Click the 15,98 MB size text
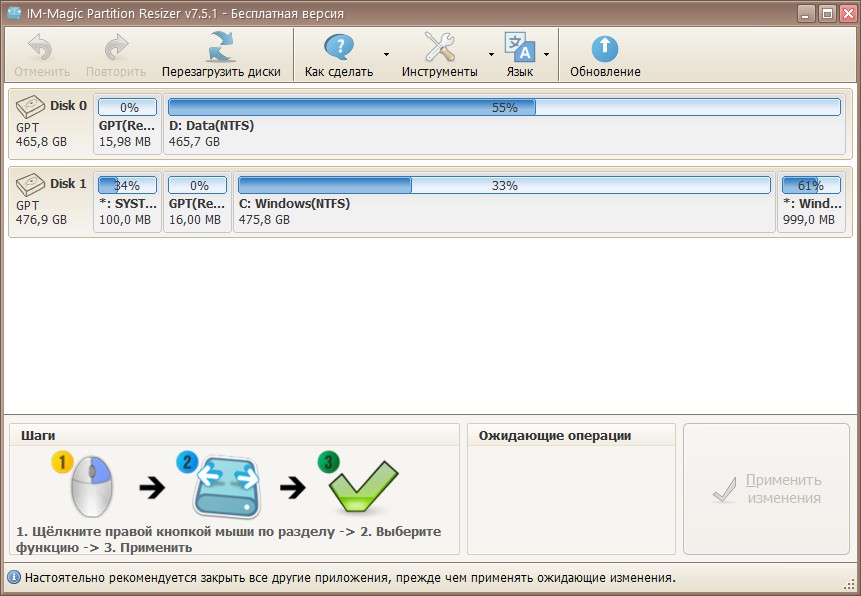The image size is (861, 596). 125,142
